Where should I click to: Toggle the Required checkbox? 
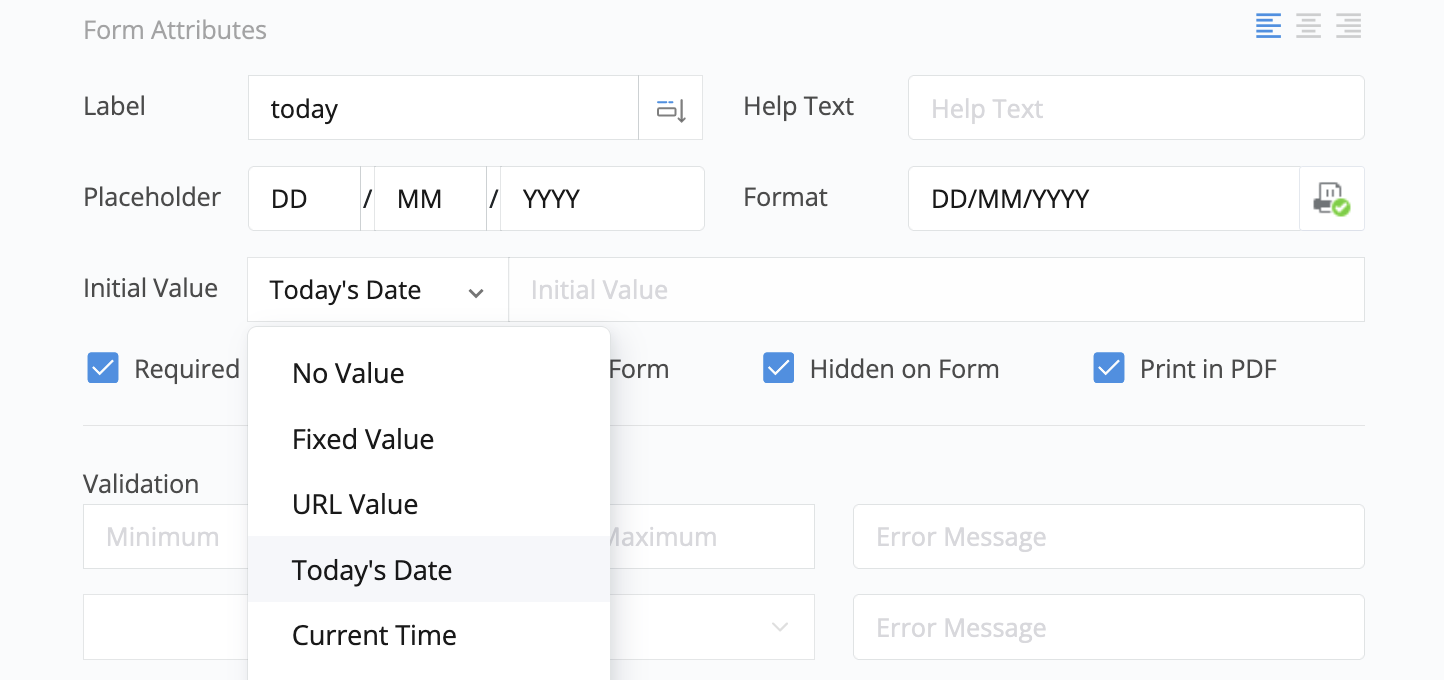click(x=103, y=369)
